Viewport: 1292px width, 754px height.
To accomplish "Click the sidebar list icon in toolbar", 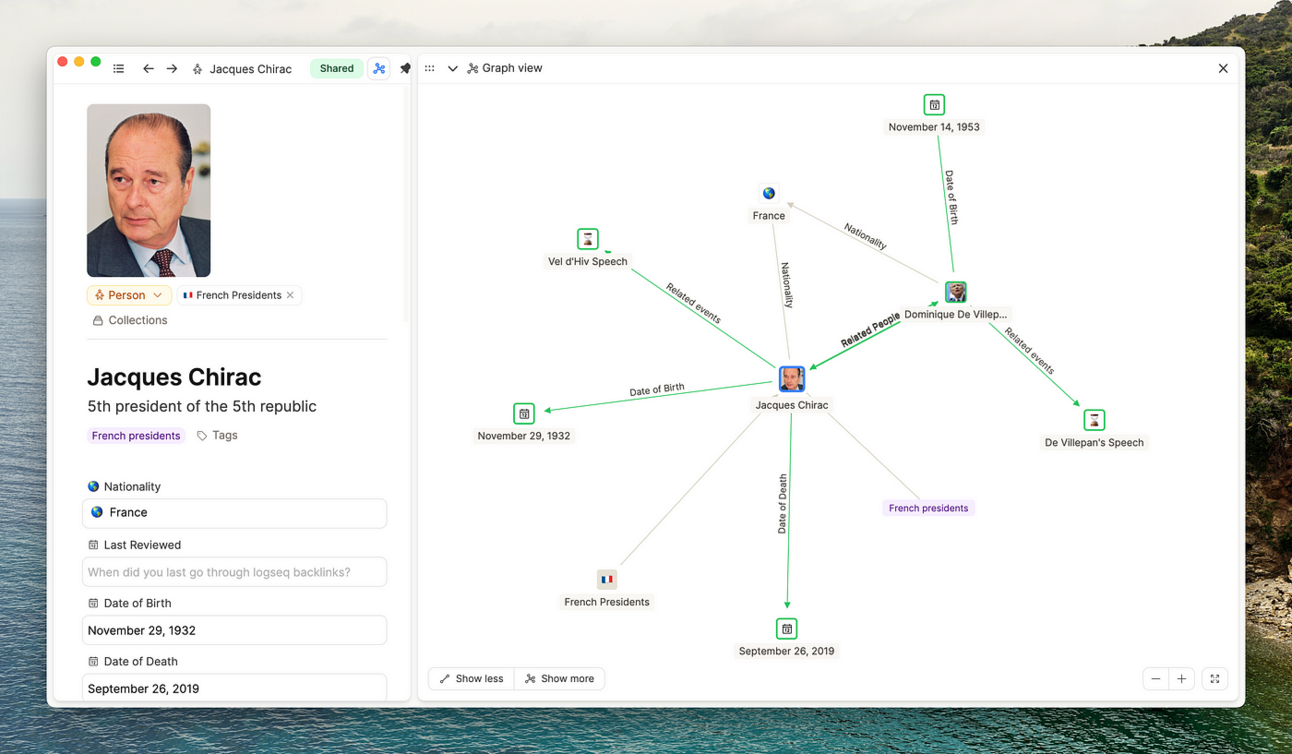I will (x=119, y=69).
